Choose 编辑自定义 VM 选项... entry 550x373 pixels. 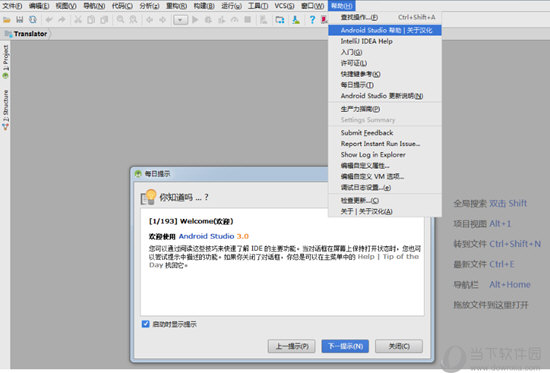(x=385, y=176)
